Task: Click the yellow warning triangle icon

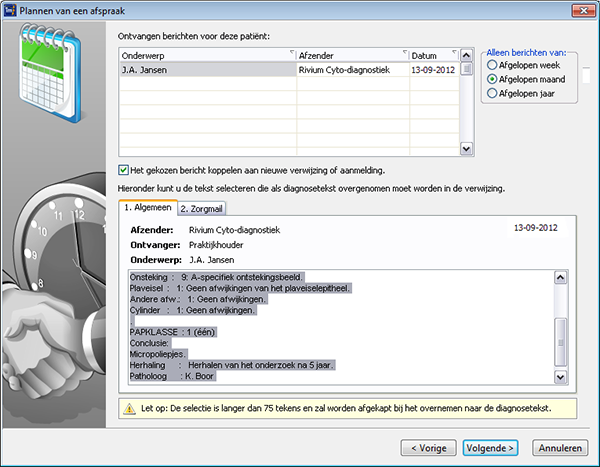Action: 129,409
